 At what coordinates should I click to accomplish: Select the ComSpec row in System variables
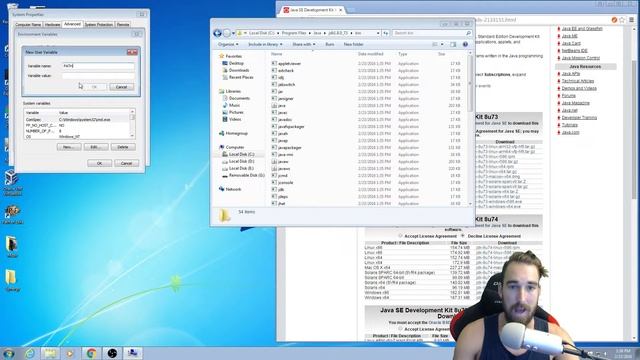[76, 120]
